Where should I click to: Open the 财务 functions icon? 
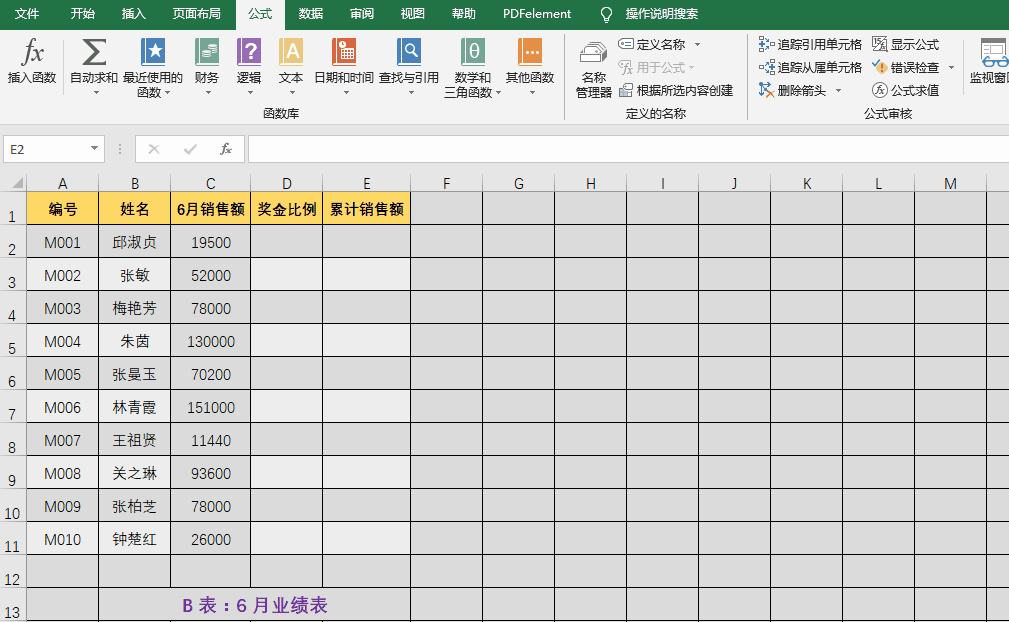point(207,51)
